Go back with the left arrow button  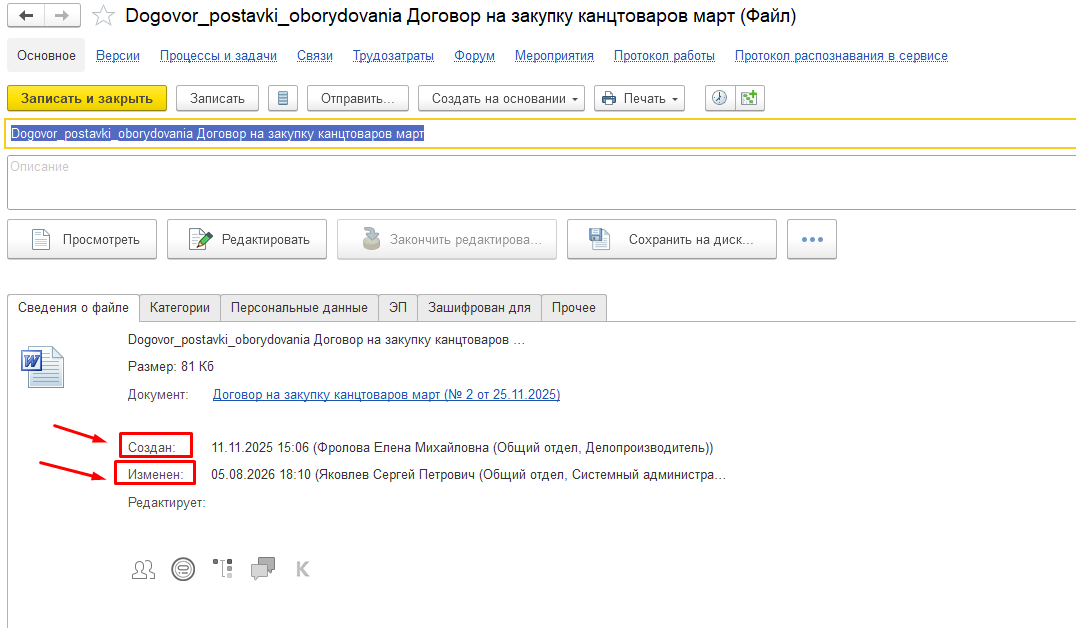click(26, 15)
